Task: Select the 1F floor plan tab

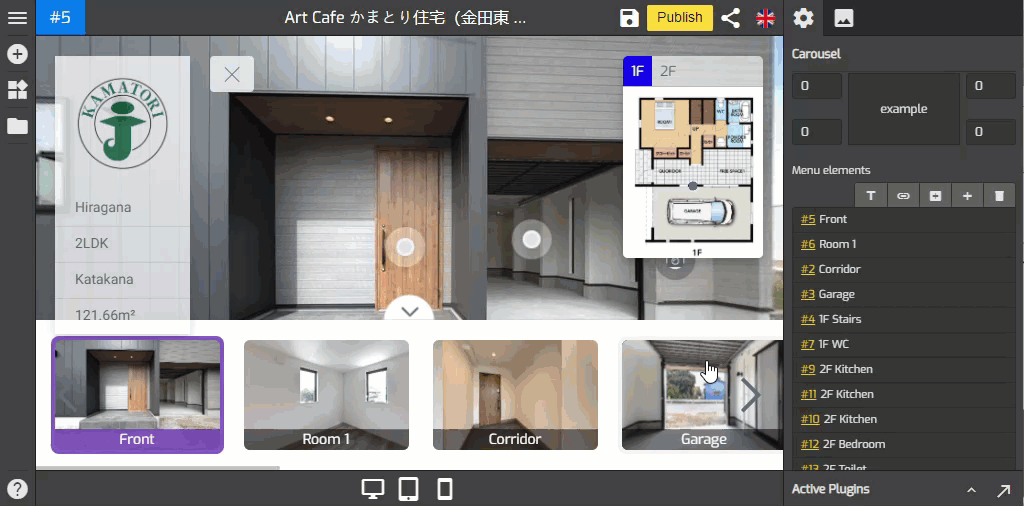Action: coord(637,71)
